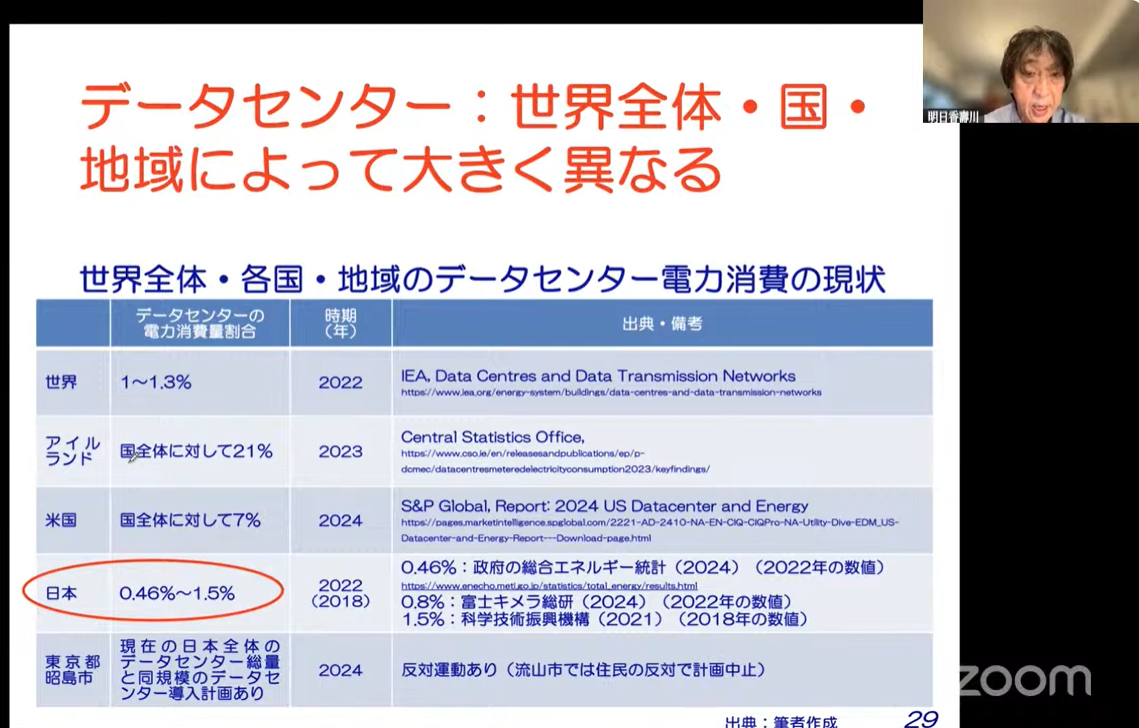Viewport: 1139px width, 728px height.
Task: Click the 出典・備考 column header
Action: click(x=661, y=323)
